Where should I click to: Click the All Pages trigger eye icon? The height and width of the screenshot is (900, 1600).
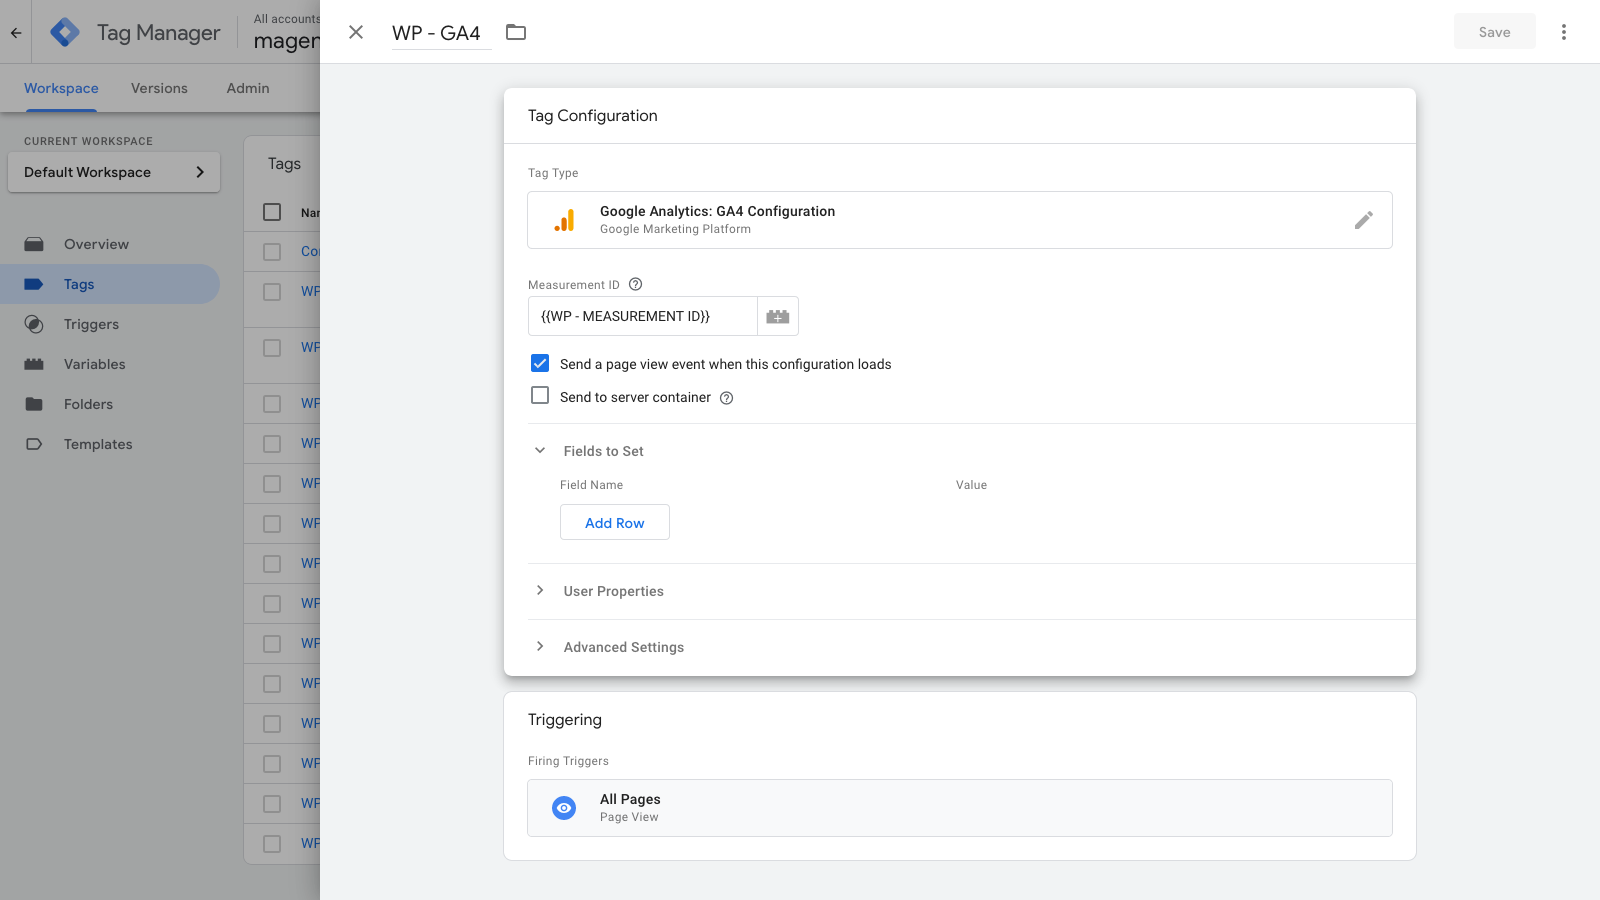coord(564,808)
